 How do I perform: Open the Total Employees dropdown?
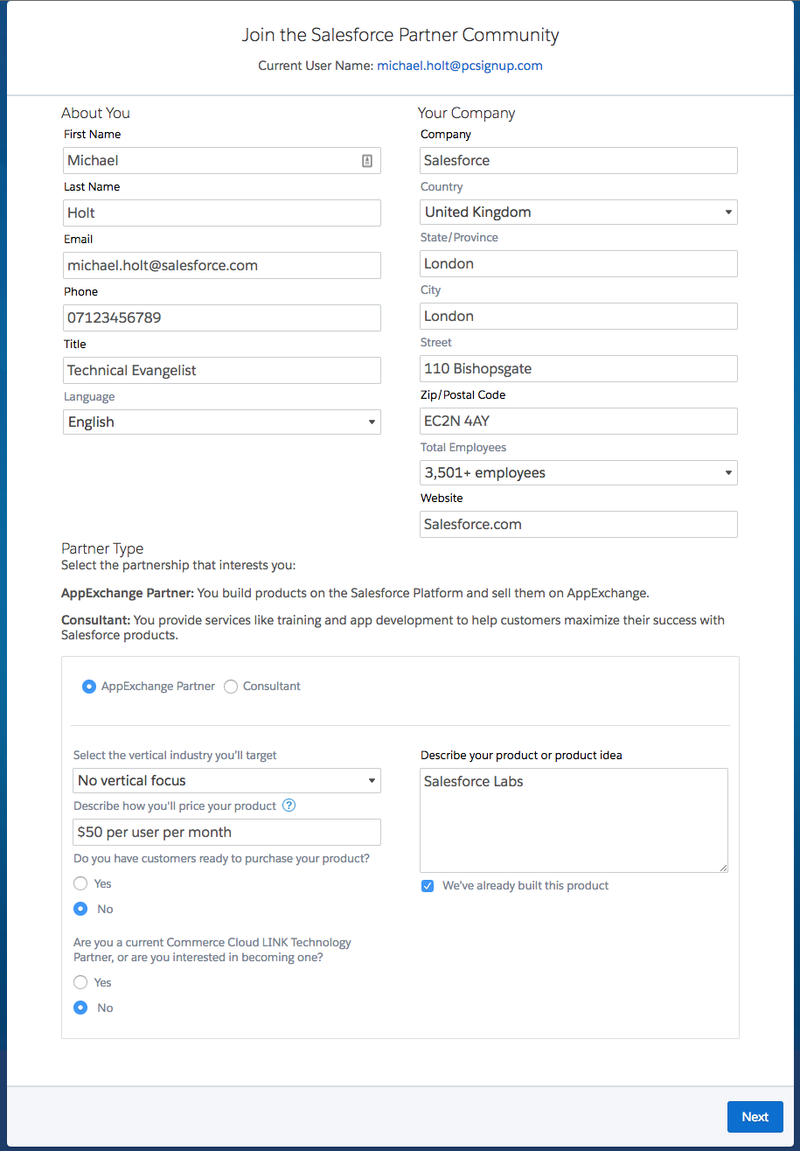click(578, 473)
